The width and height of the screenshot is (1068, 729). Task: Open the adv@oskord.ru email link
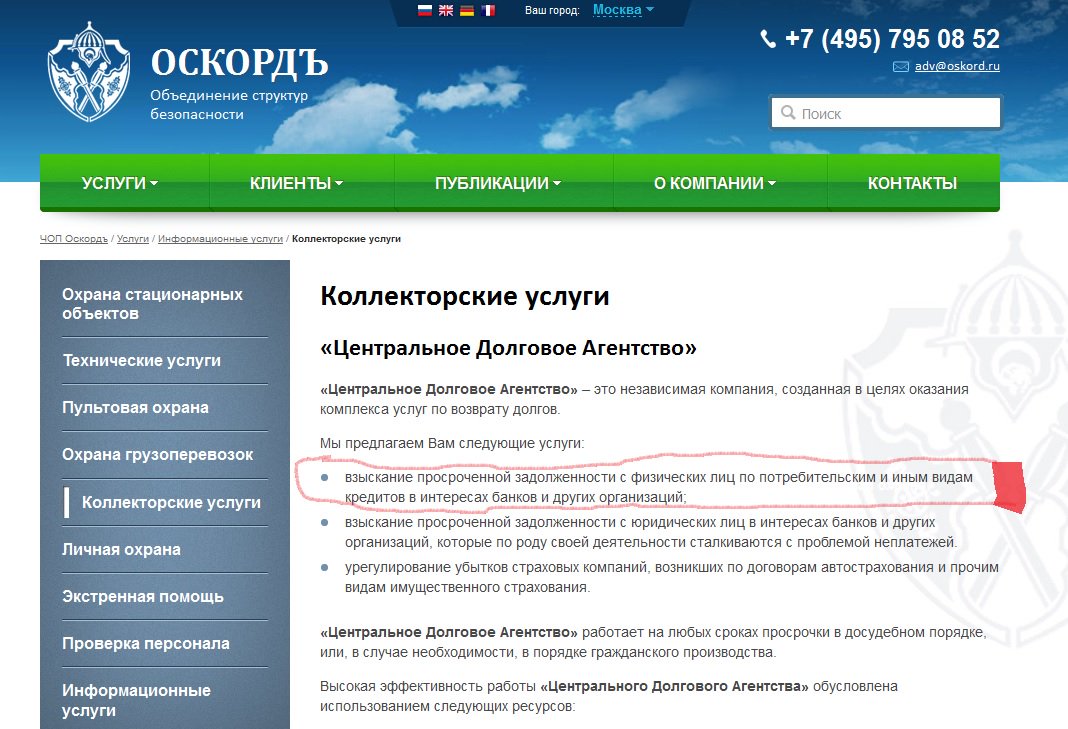(957, 66)
